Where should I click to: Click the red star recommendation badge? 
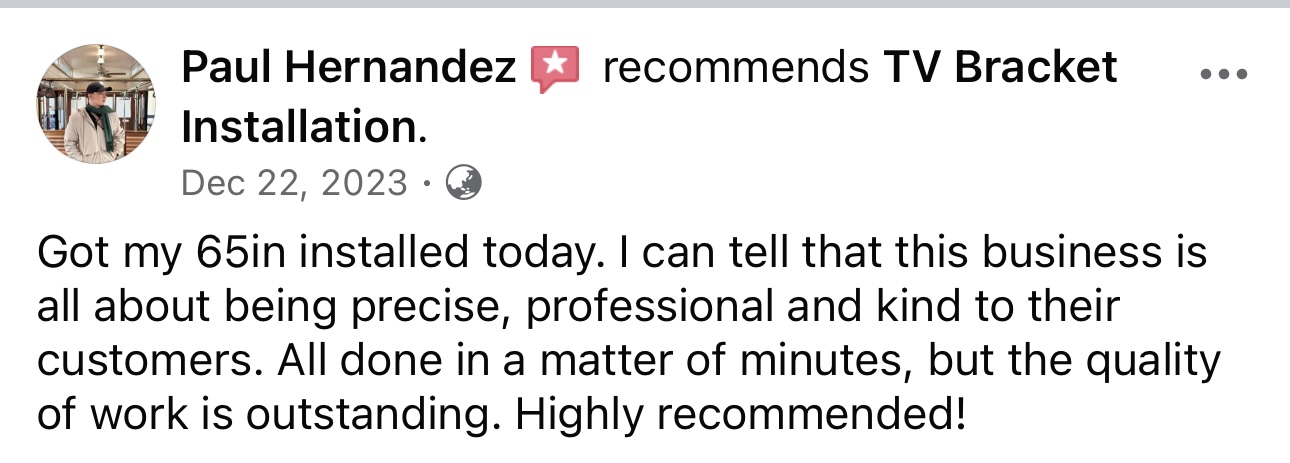click(x=553, y=70)
